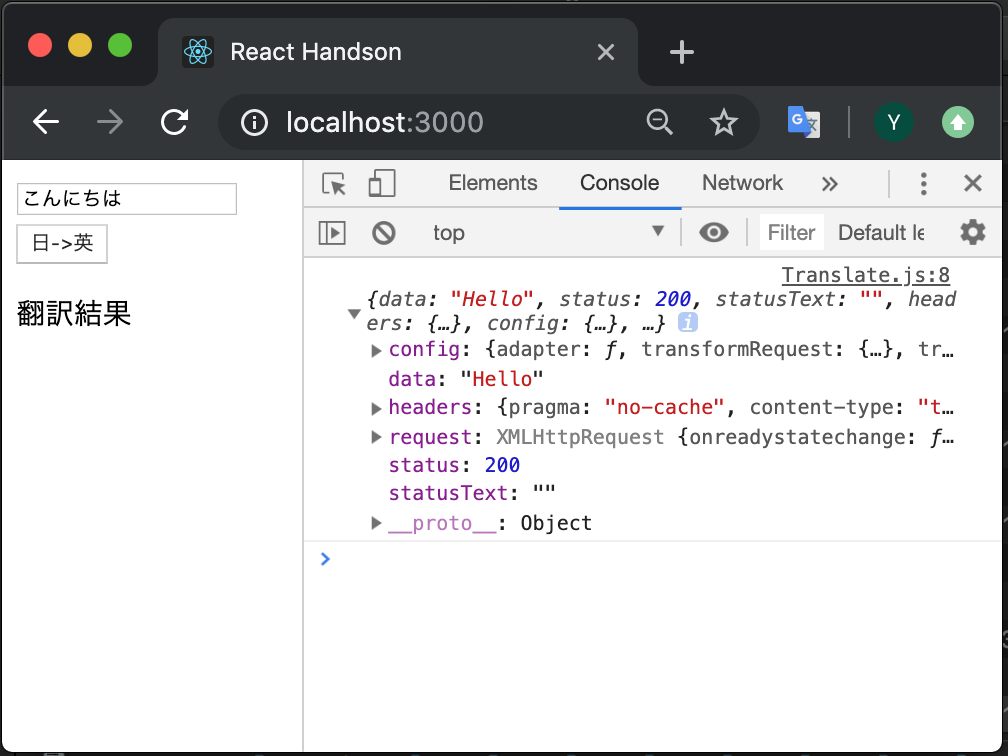1008x756 pixels.
Task: Open DevTools three-dot customize menu
Action: click(923, 184)
